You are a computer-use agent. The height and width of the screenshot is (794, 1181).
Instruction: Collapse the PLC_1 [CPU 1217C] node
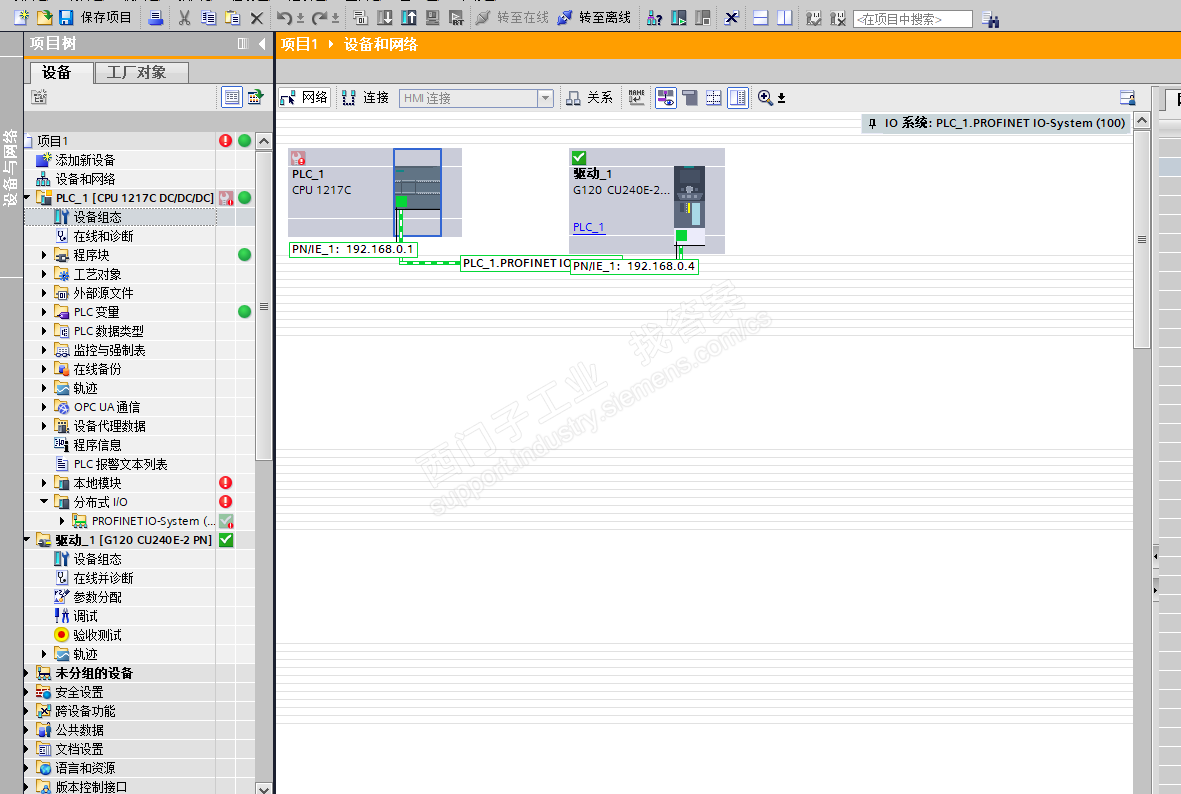click(x=27, y=197)
